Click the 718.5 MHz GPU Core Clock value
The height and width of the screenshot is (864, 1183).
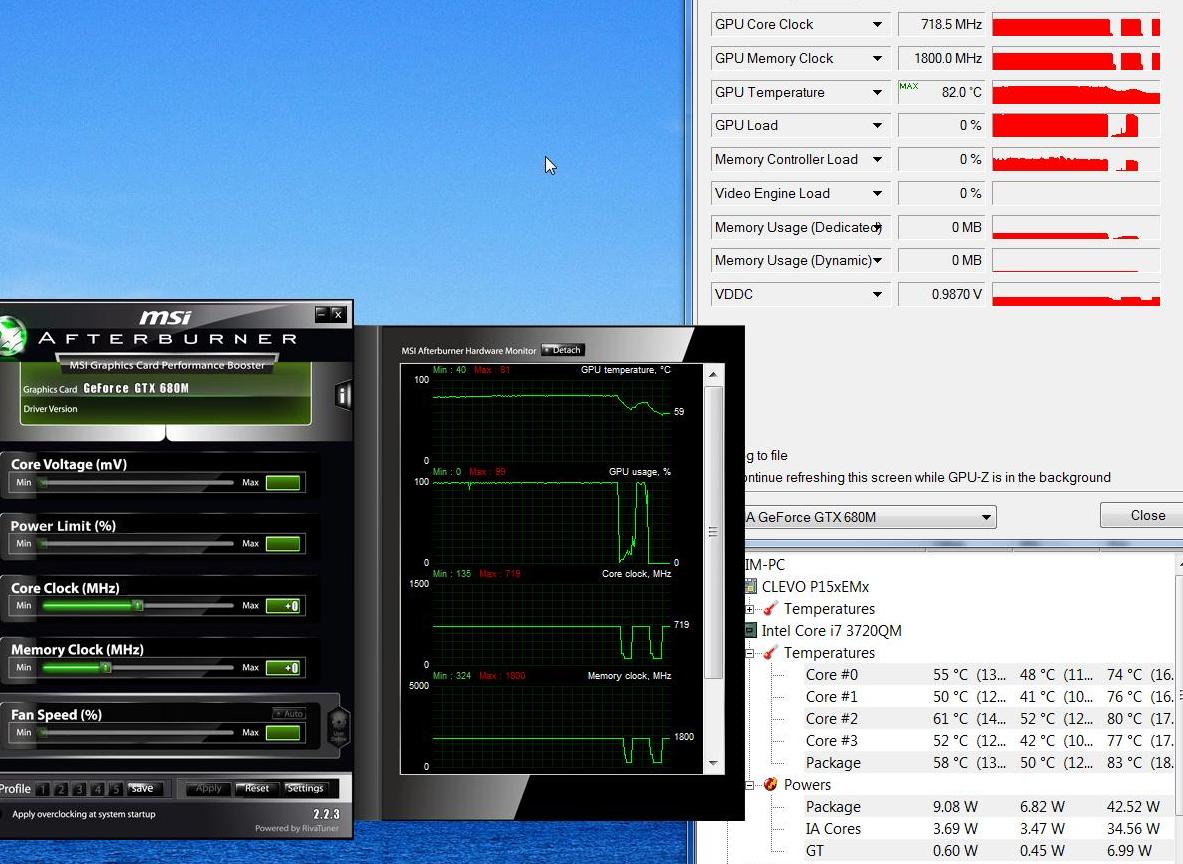942,24
